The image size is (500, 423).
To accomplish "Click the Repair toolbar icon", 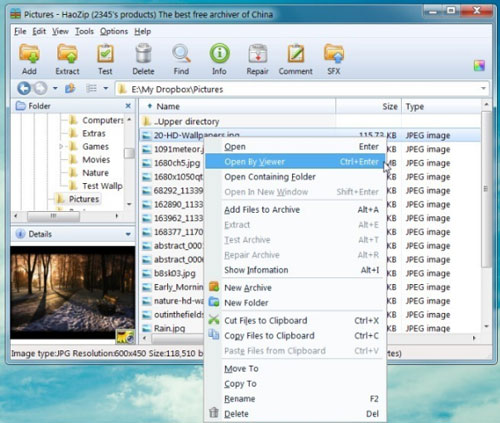I will click(257, 53).
